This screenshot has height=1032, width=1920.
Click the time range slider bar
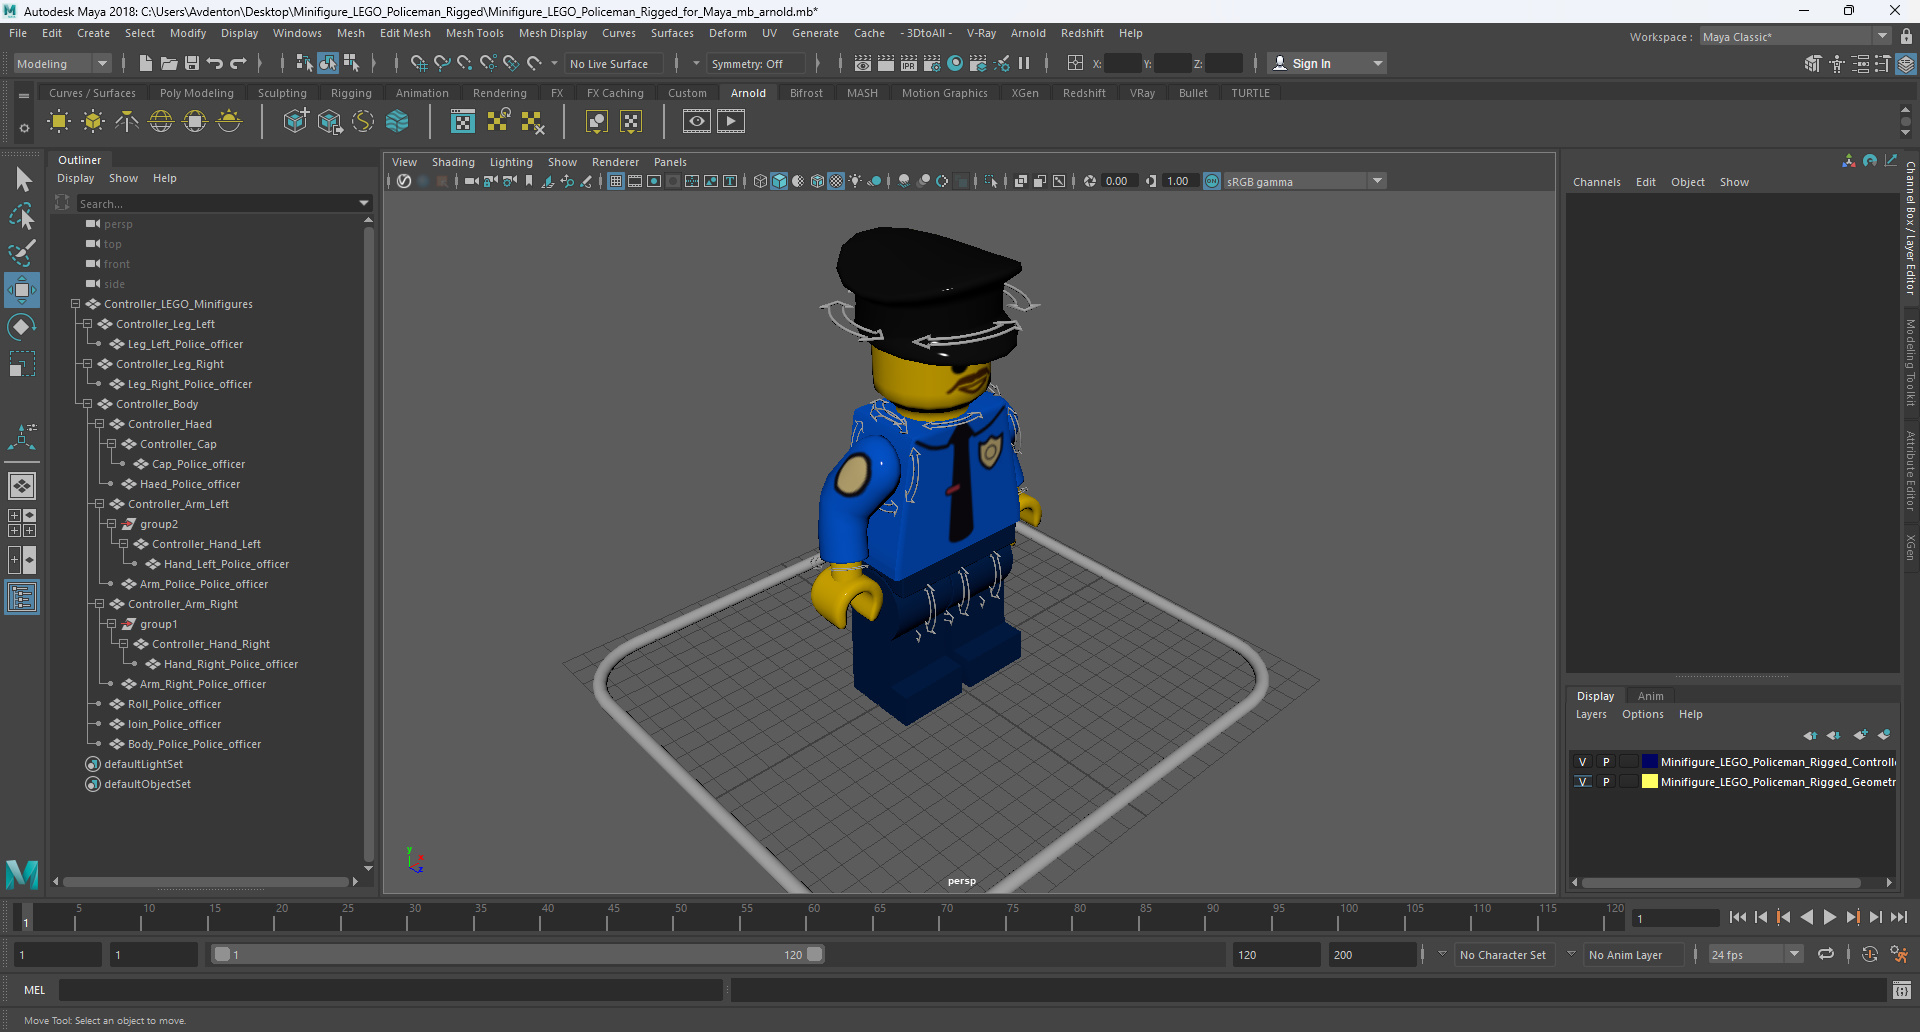pyautogui.click(x=518, y=954)
